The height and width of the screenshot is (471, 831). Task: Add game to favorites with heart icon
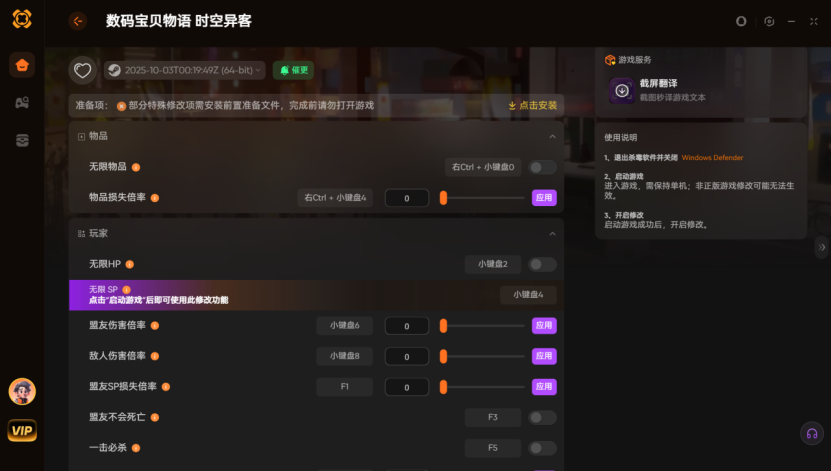[83, 70]
